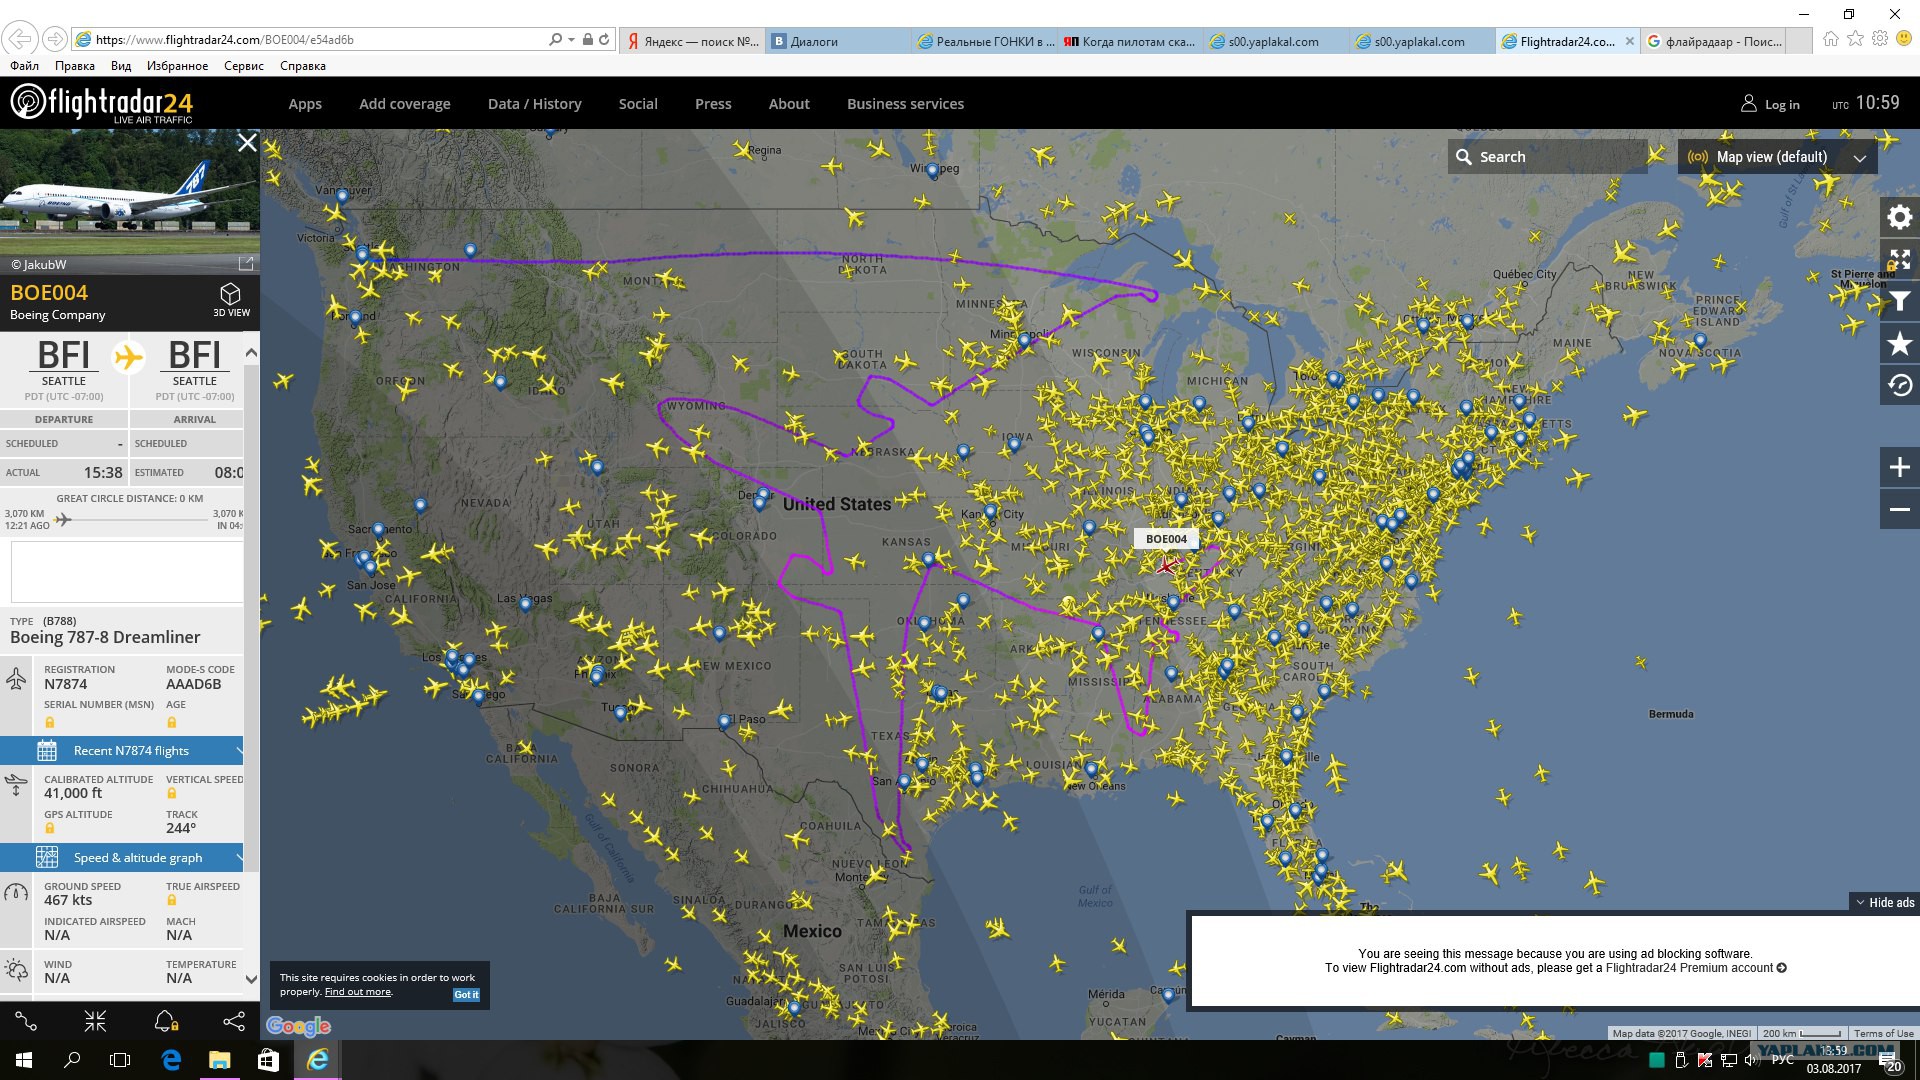Open the Файл menu
Image resolution: width=1920 pixels, height=1080 pixels.
pos(24,66)
